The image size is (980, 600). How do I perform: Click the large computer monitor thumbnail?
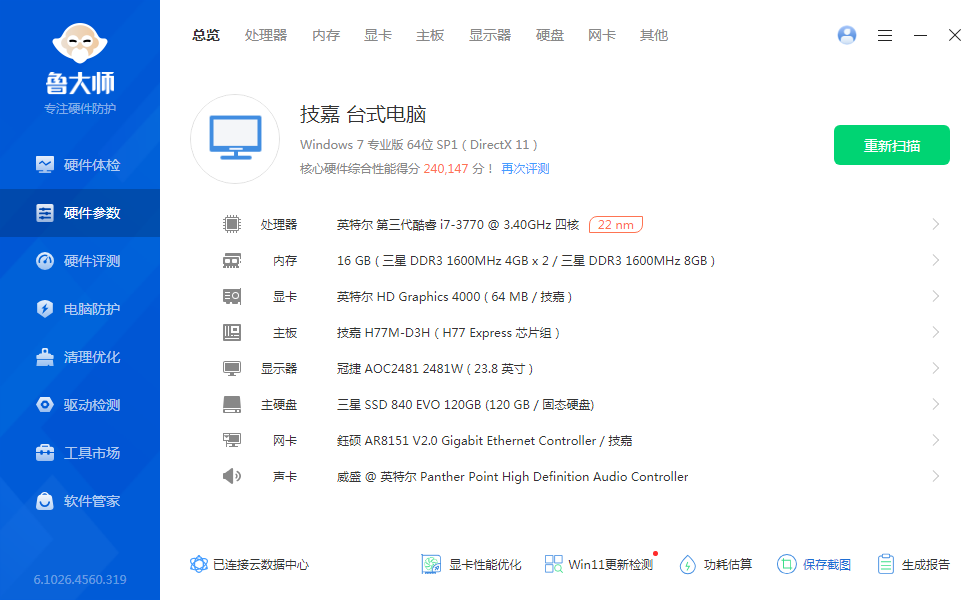(235, 139)
